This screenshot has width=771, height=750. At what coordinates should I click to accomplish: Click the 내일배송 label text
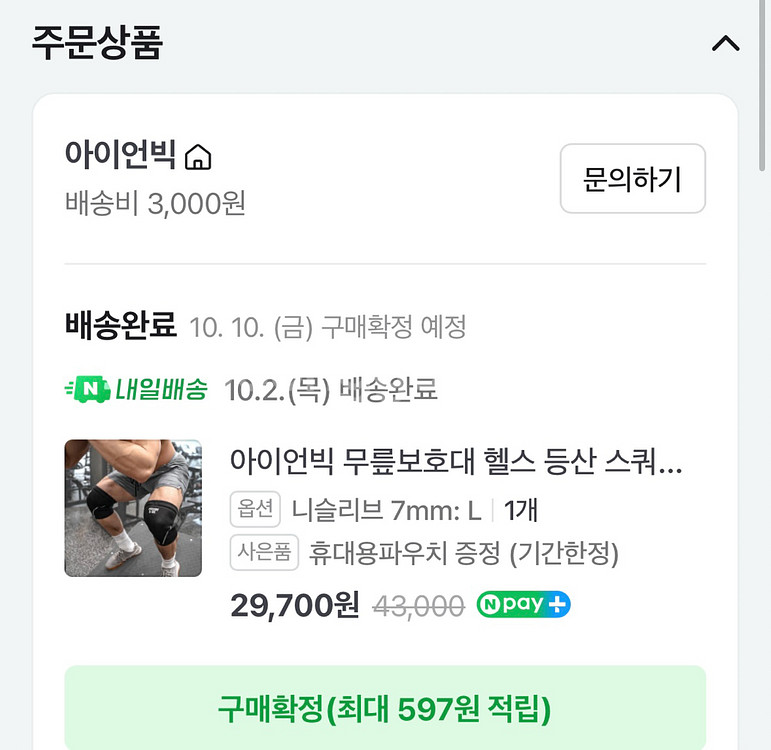pos(161,389)
